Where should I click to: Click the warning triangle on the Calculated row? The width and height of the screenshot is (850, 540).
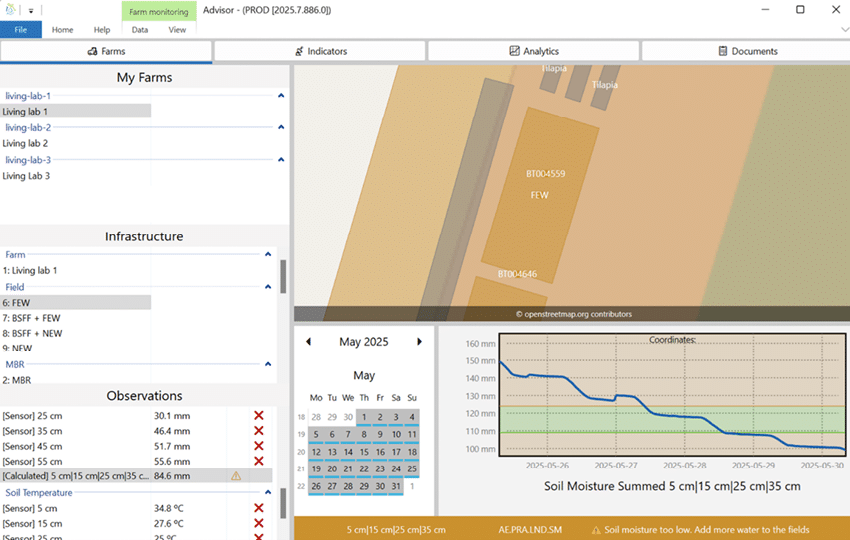coord(236,476)
